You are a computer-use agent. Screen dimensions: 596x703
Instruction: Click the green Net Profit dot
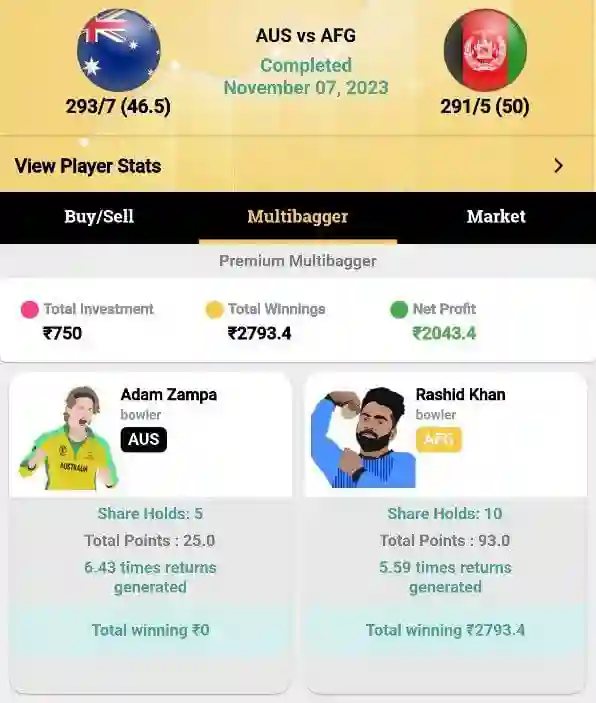click(x=399, y=309)
